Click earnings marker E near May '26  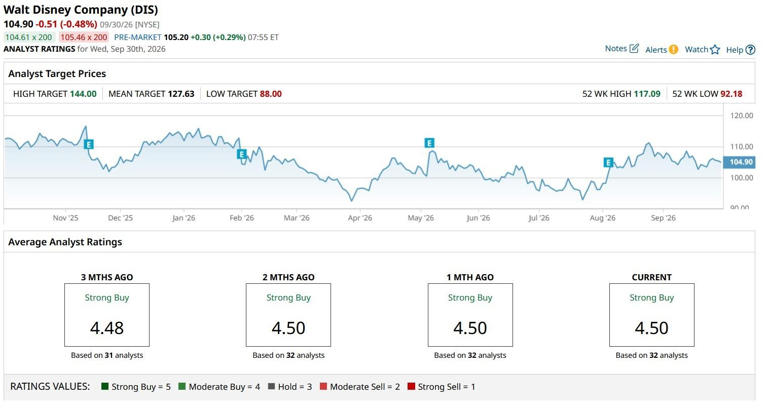click(429, 143)
